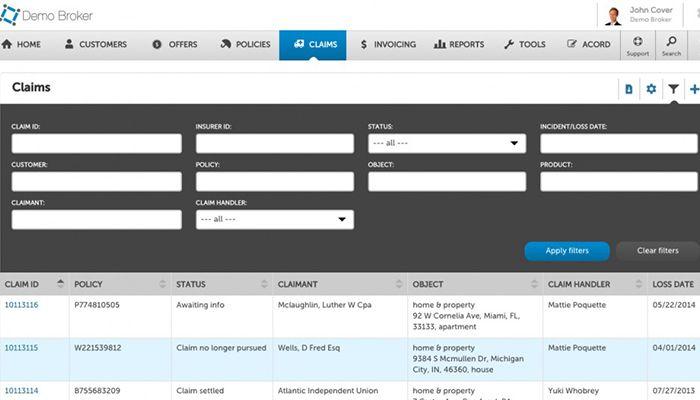Select claimant Atlantic Independent Union
Image resolution: width=700 pixels, height=400 pixels.
(328, 391)
